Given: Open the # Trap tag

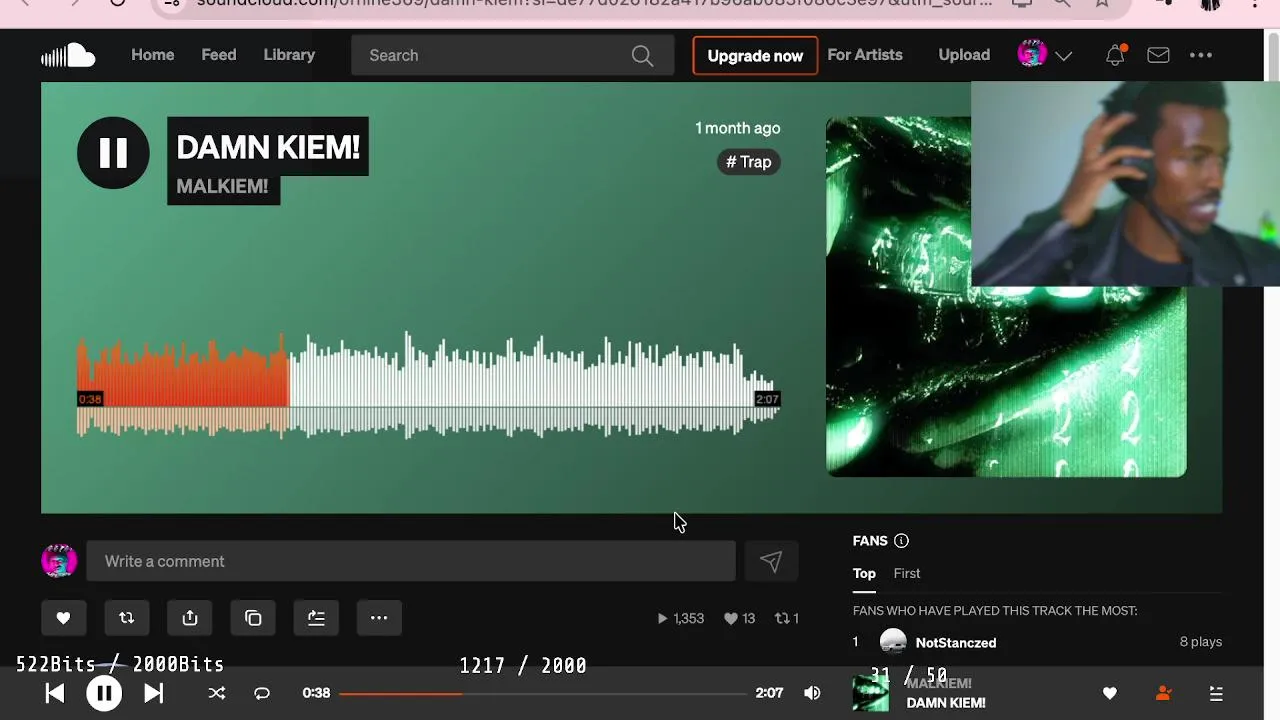Looking at the screenshot, I should pyautogui.click(x=749, y=162).
